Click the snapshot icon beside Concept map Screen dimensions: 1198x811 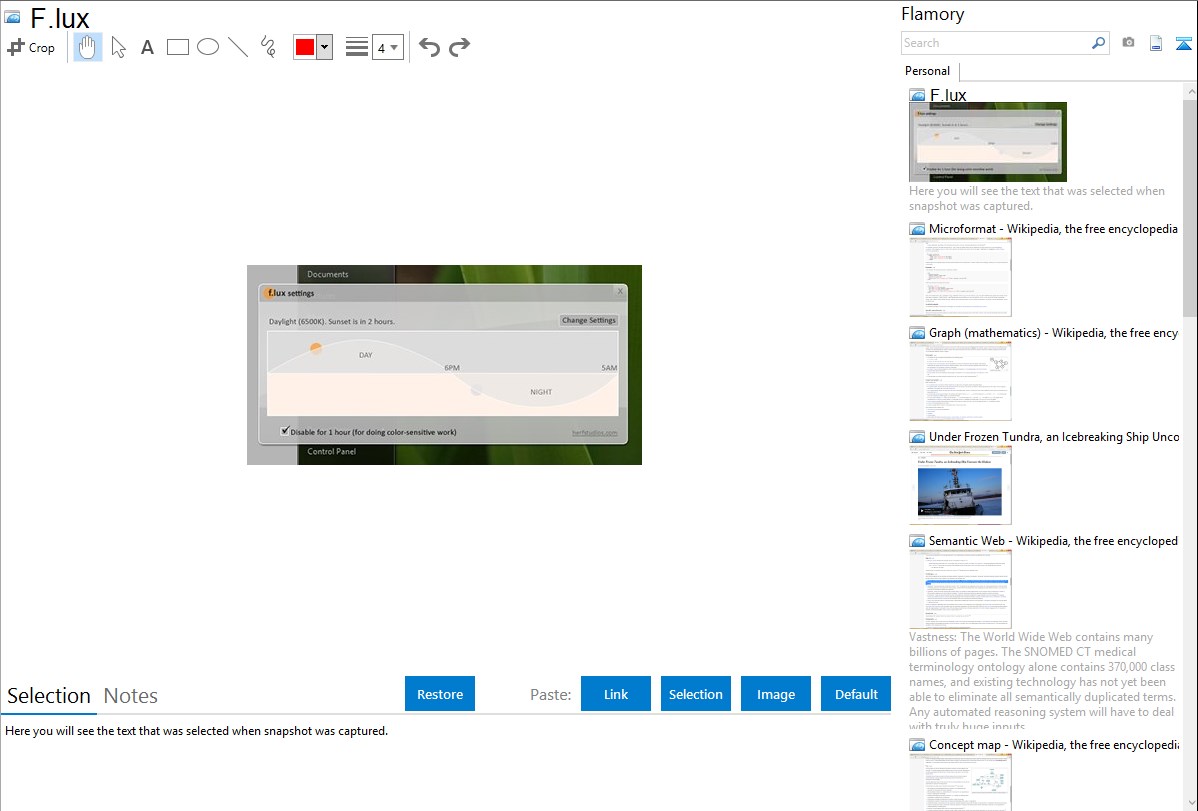(917, 745)
